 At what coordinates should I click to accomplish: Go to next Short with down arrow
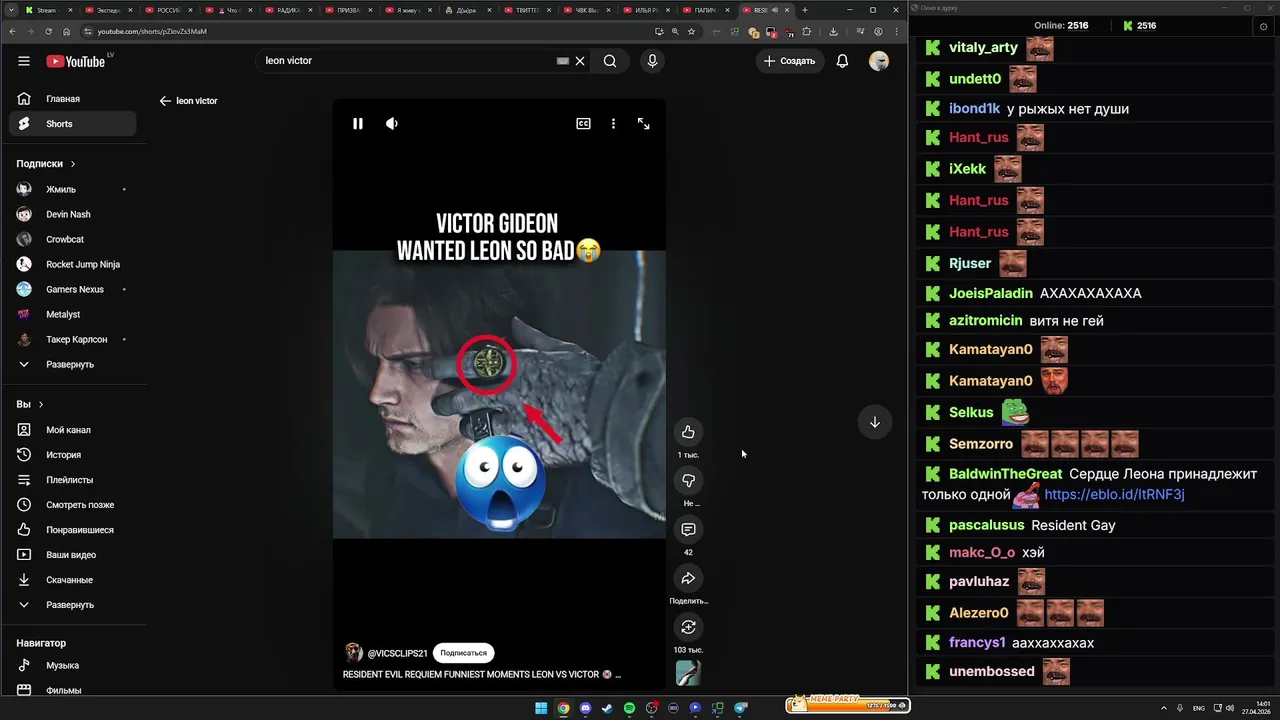874,422
